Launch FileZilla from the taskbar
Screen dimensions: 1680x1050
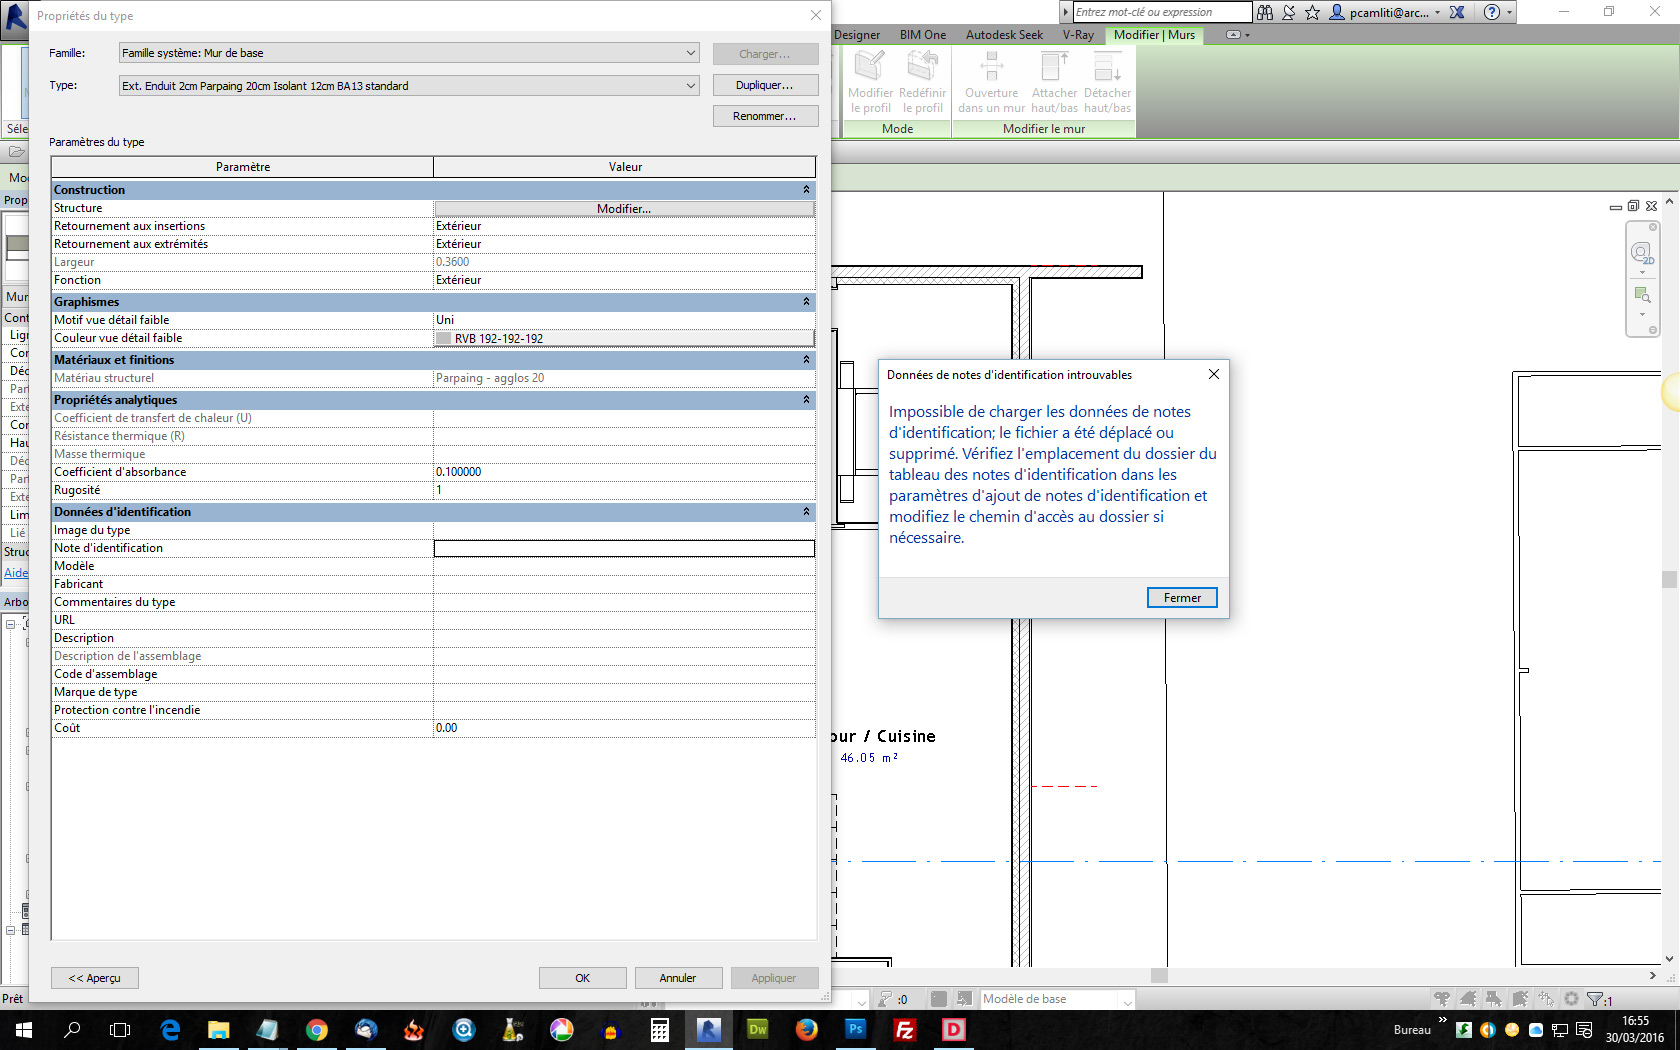pos(904,1029)
